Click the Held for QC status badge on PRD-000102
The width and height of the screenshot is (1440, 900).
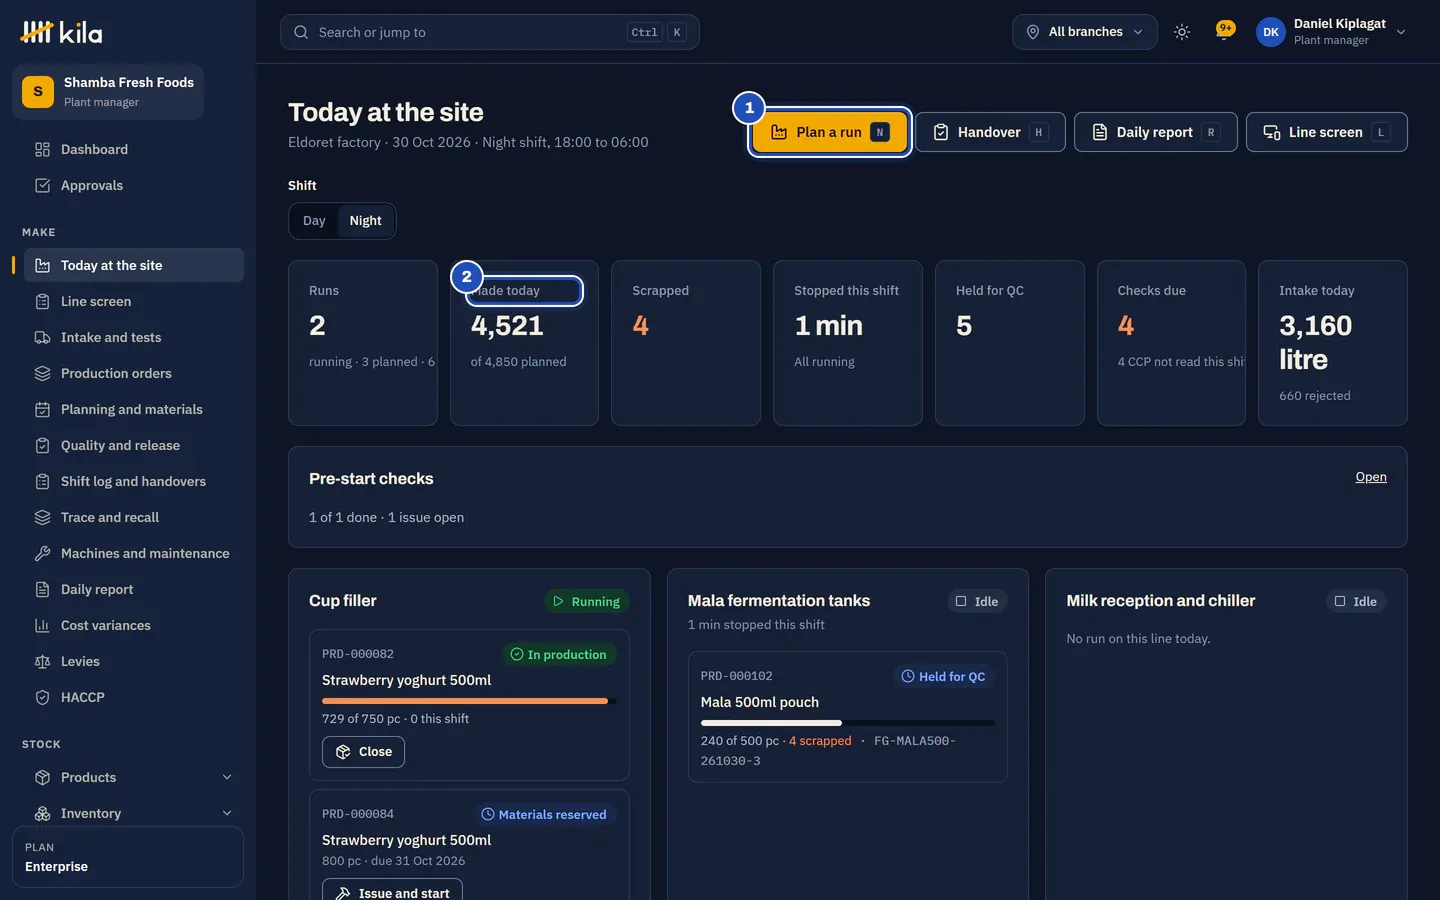click(x=943, y=677)
